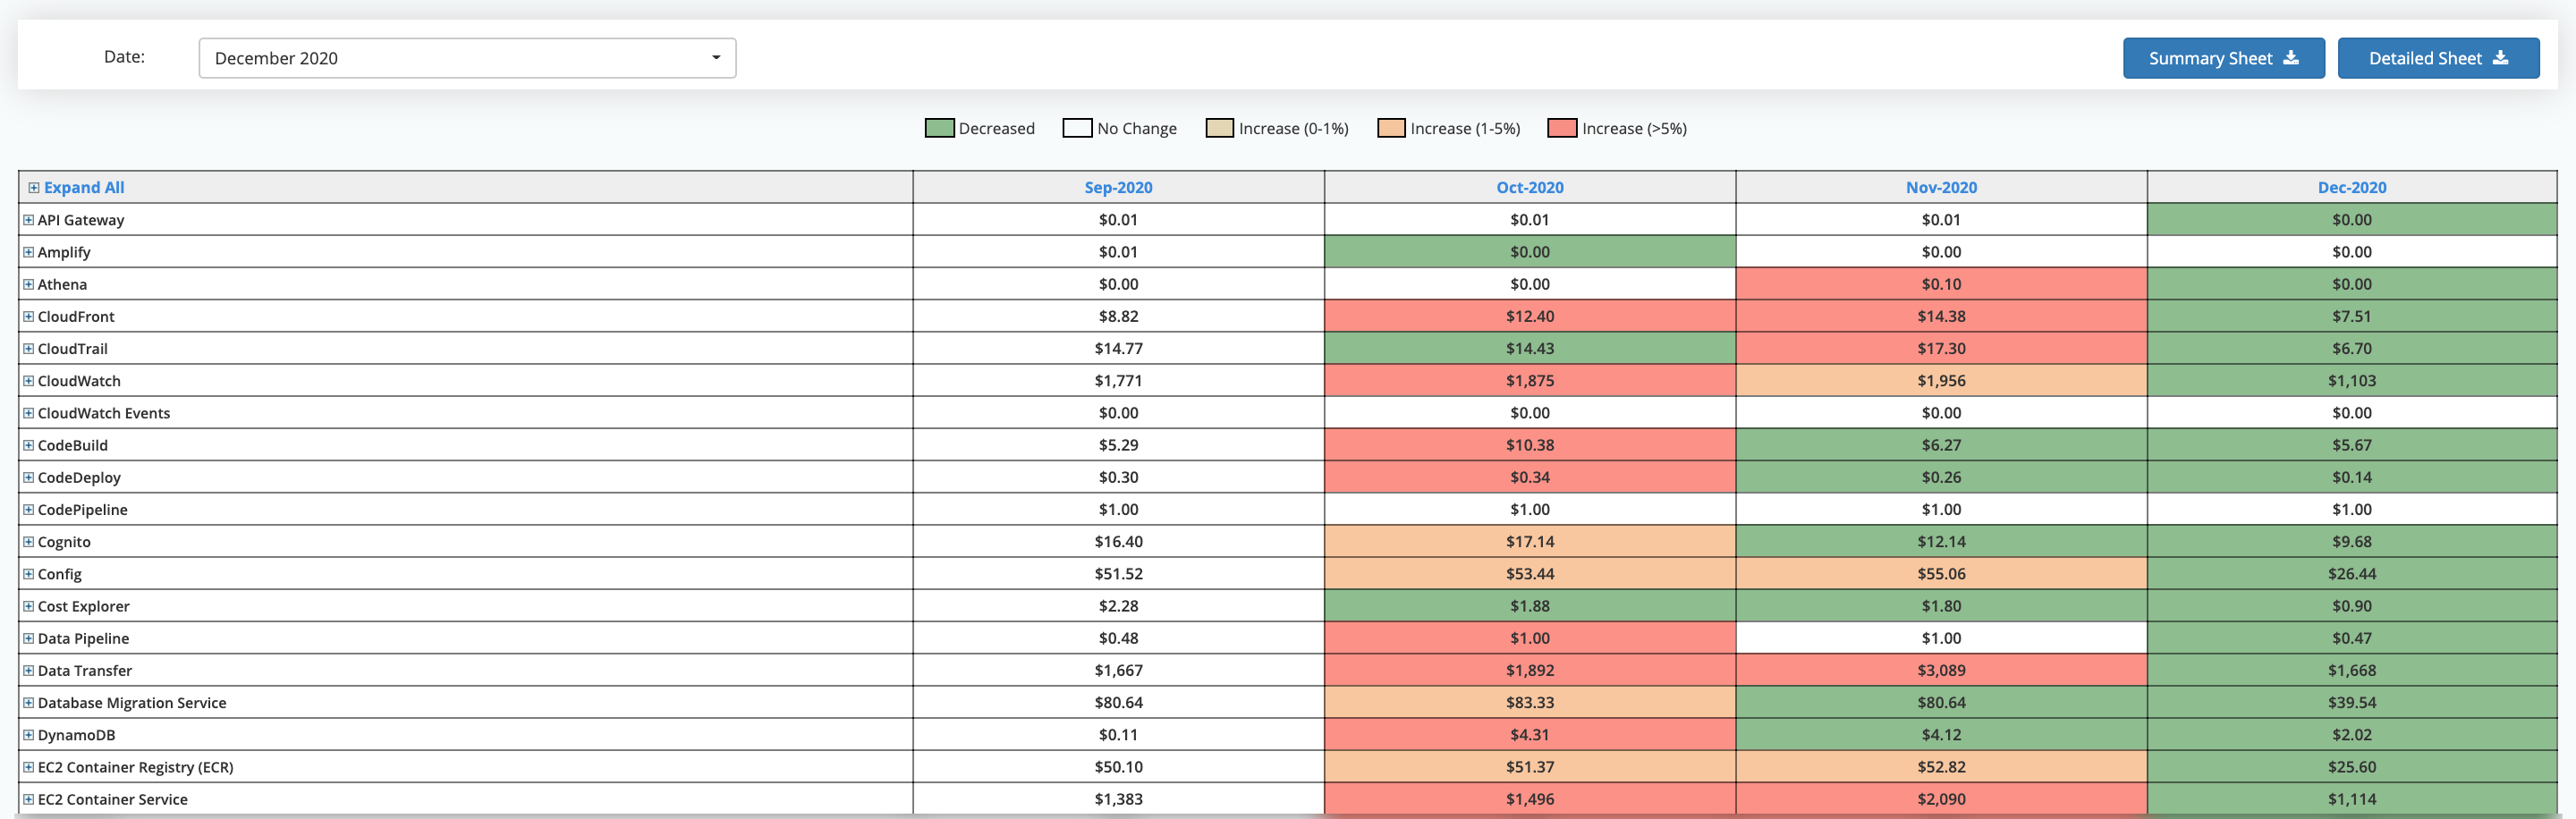
Task: Click the Nov-2020 column header
Action: [x=1941, y=187]
